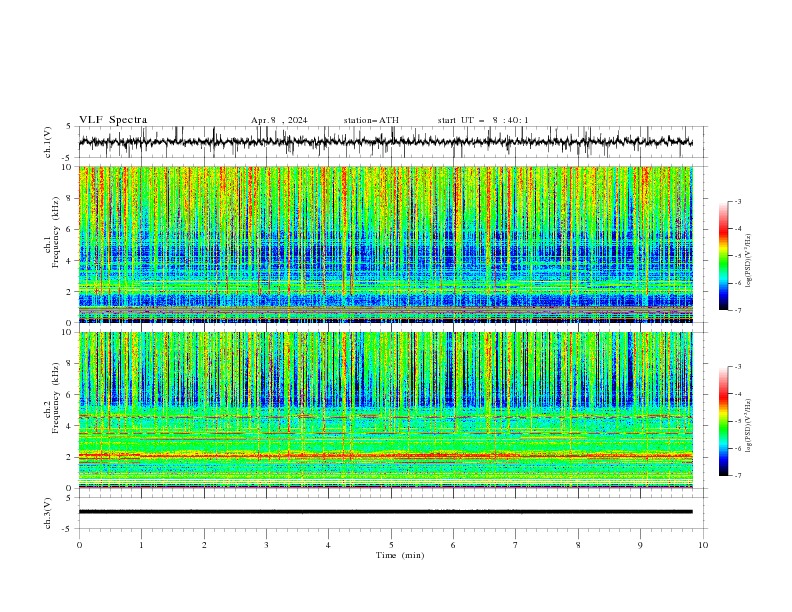792x612 pixels.
Task: Click the lower PSD color scale bar
Action: 723,421
